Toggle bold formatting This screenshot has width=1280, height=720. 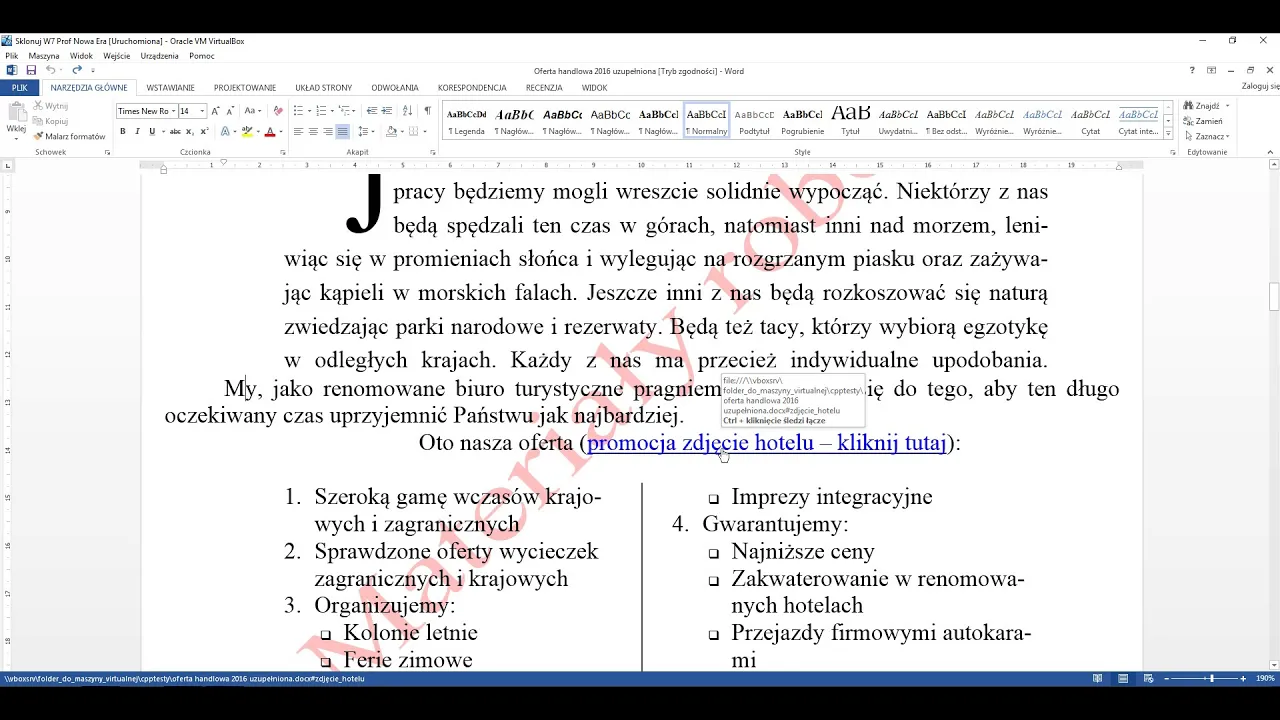(x=123, y=131)
